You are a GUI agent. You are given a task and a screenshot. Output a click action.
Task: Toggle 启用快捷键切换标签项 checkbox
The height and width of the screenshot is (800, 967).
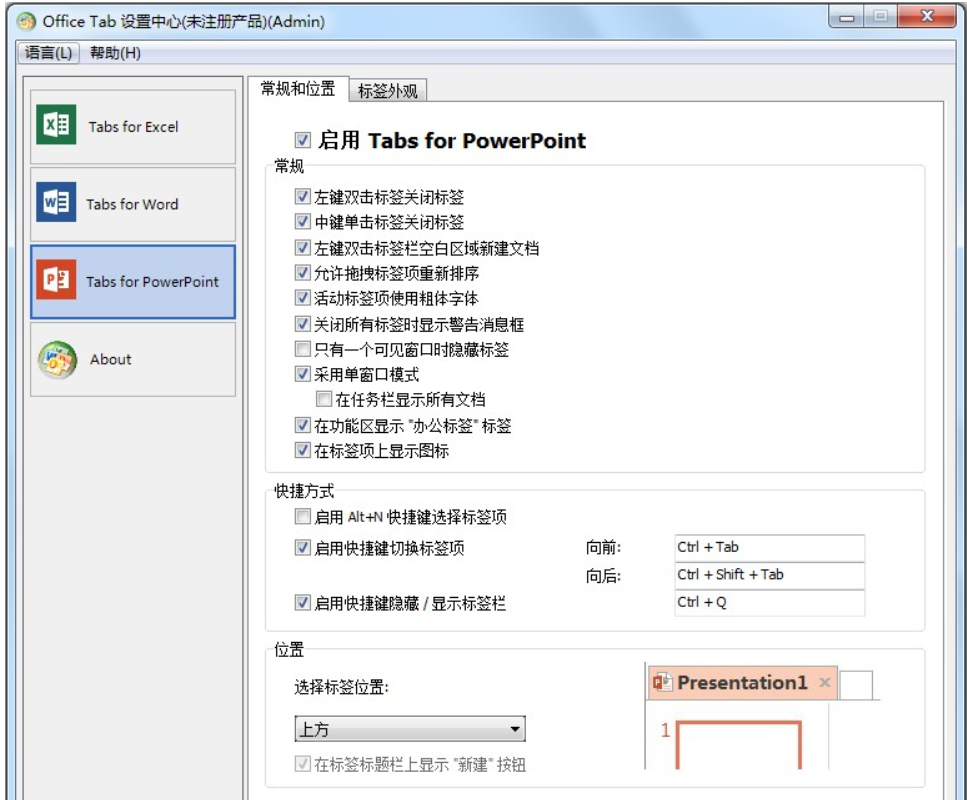click(302, 548)
